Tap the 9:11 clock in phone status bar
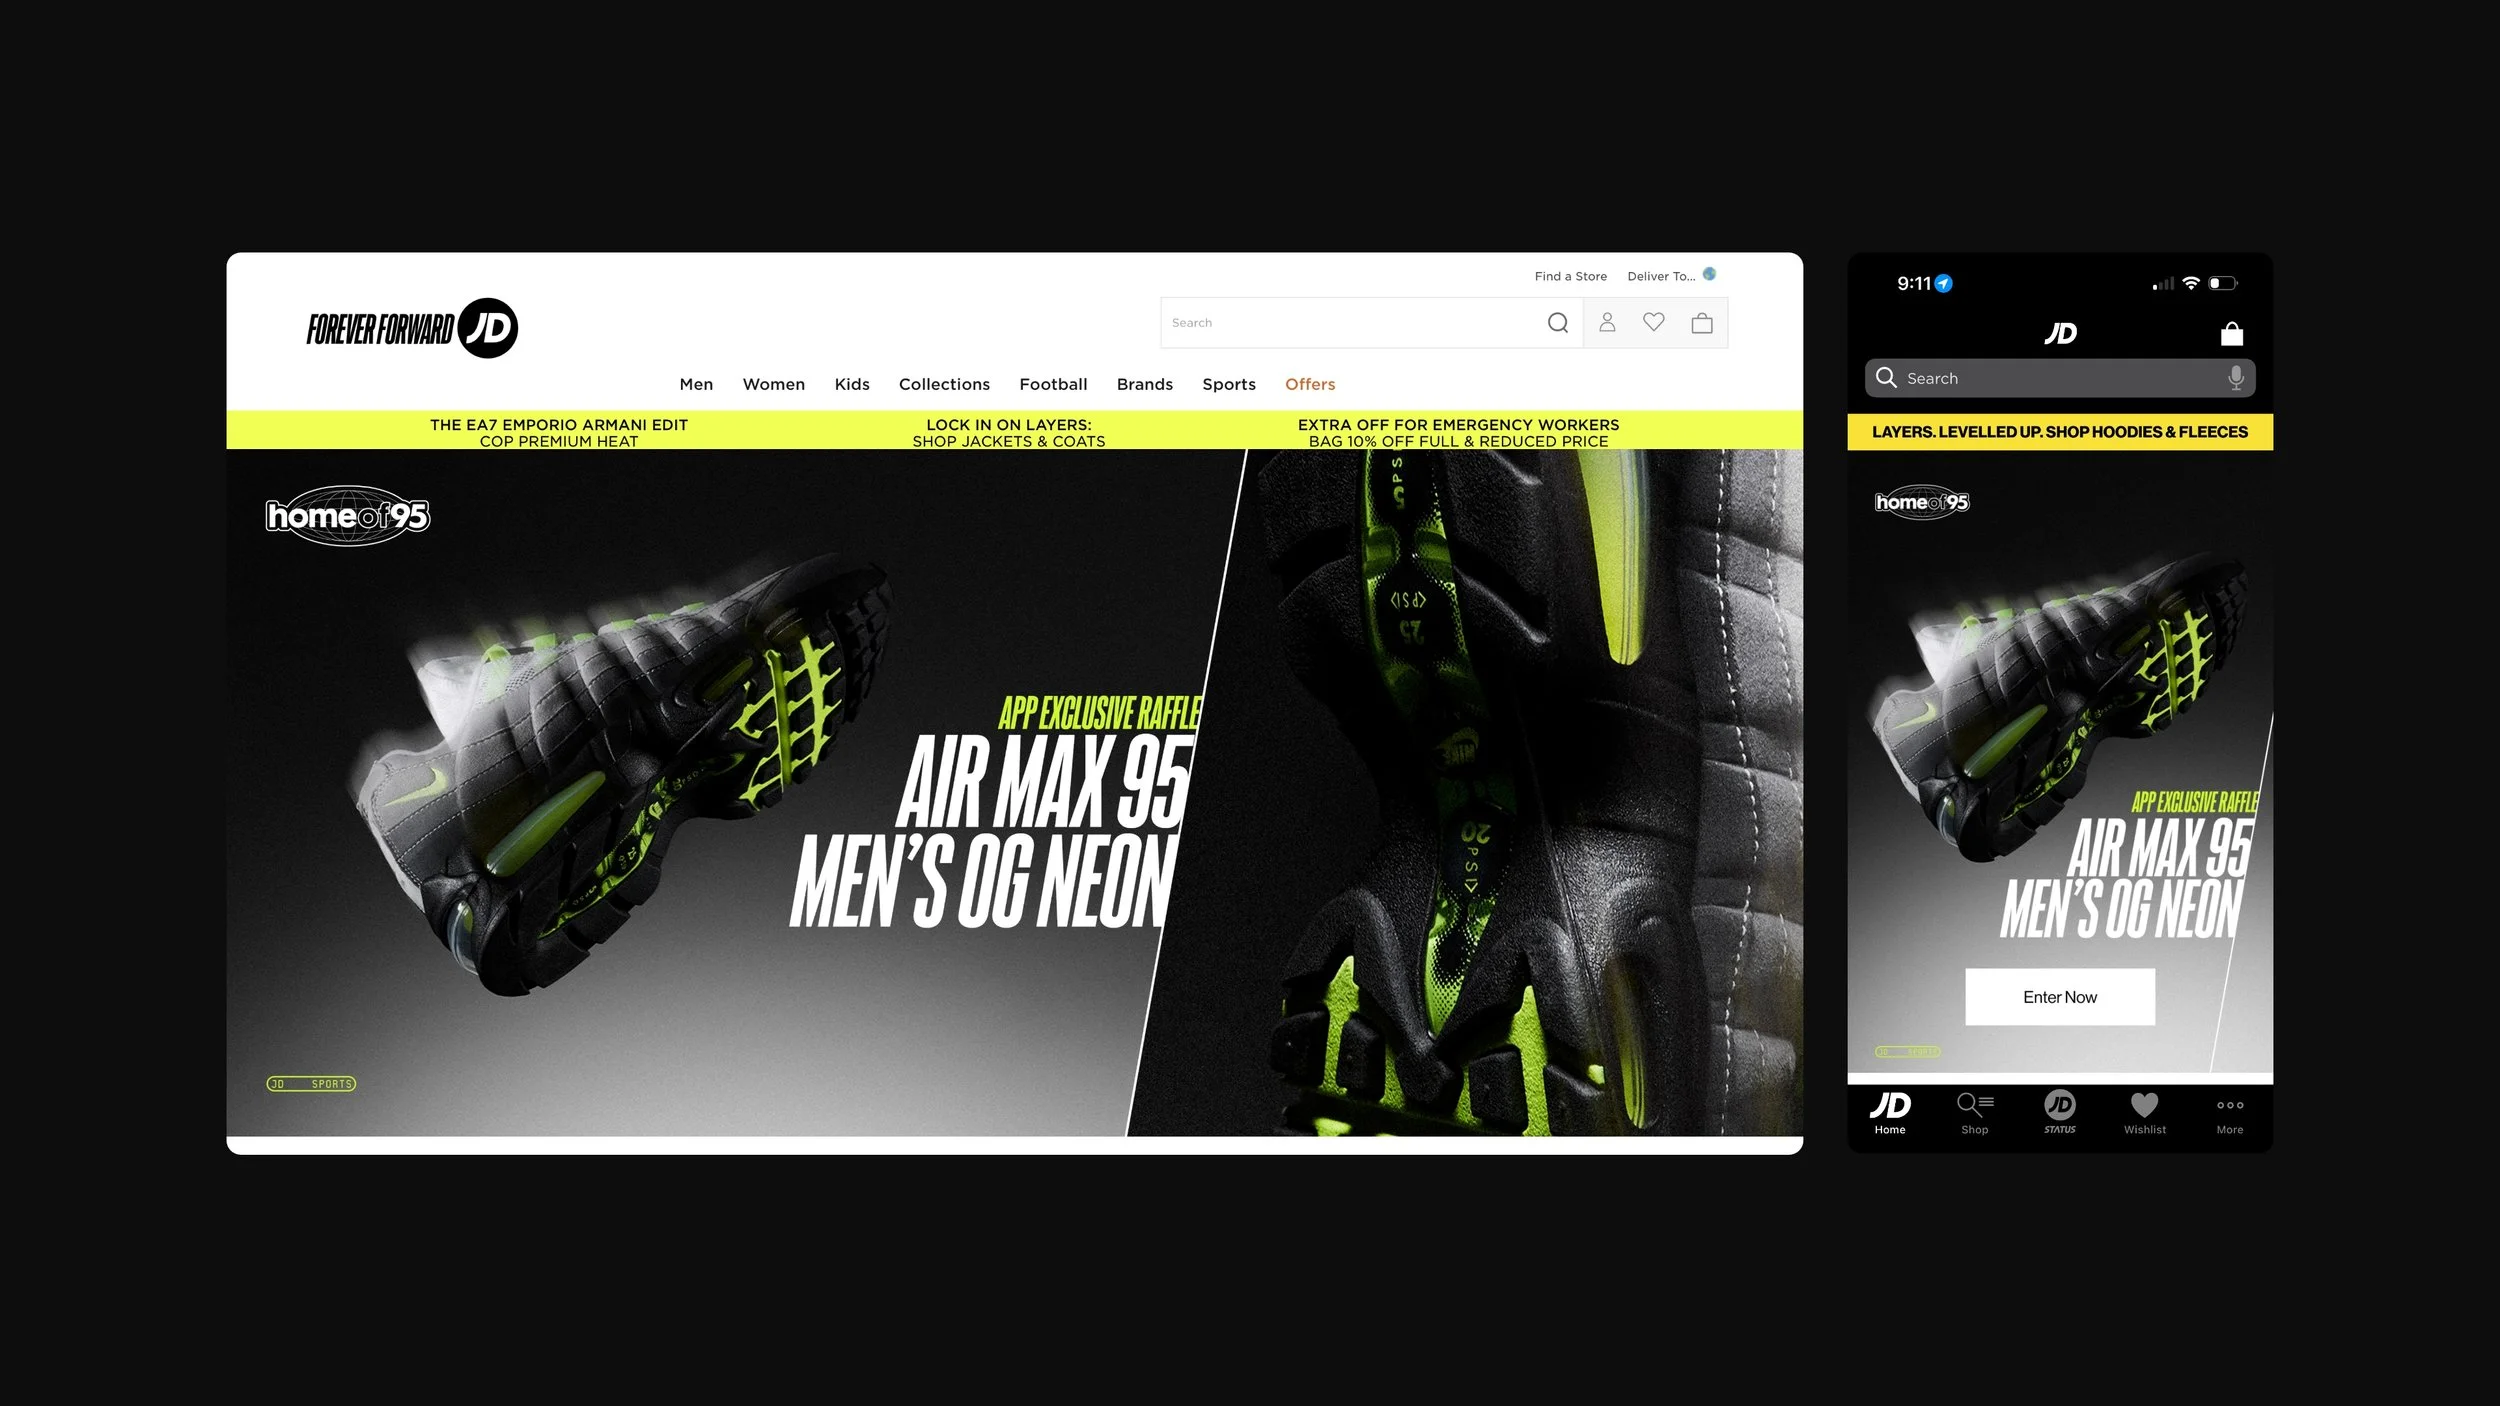The image size is (2500, 1406). pyautogui.click(x=1914, y=284)
